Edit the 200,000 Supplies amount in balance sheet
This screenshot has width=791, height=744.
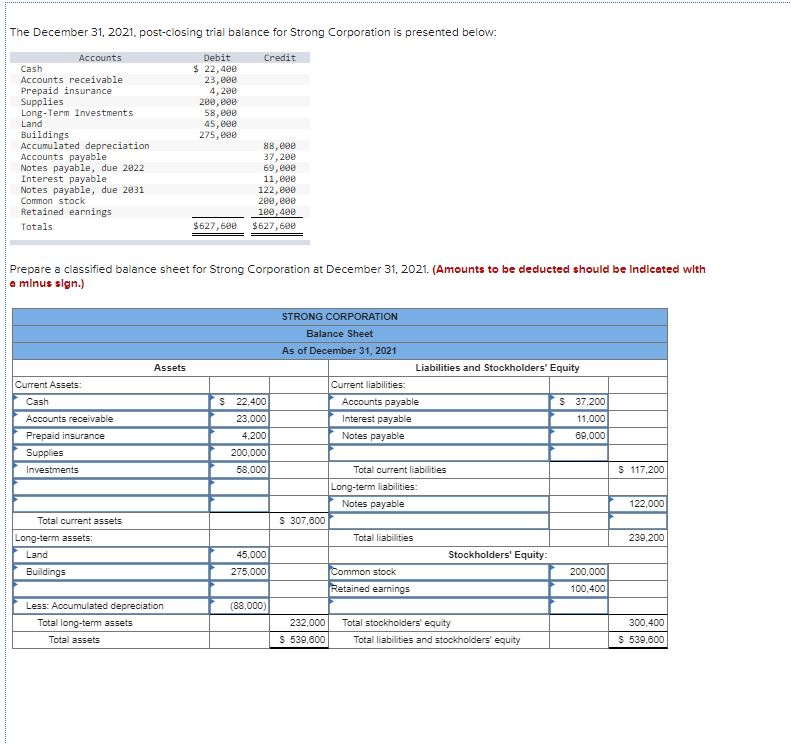[240, 453]
